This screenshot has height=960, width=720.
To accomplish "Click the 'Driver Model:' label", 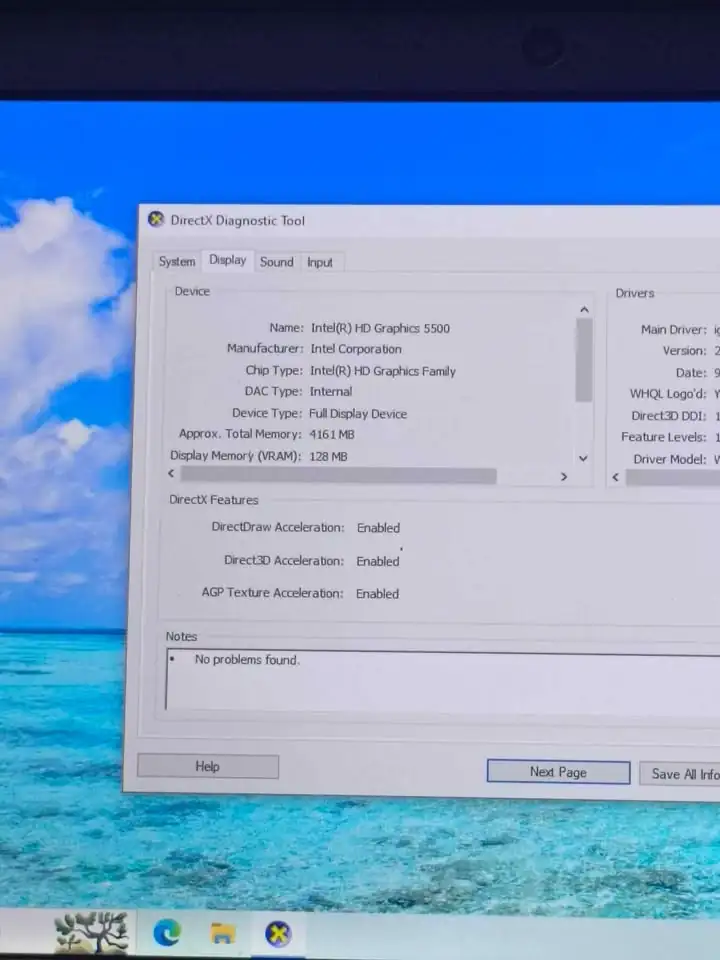I will coord(670,459).
